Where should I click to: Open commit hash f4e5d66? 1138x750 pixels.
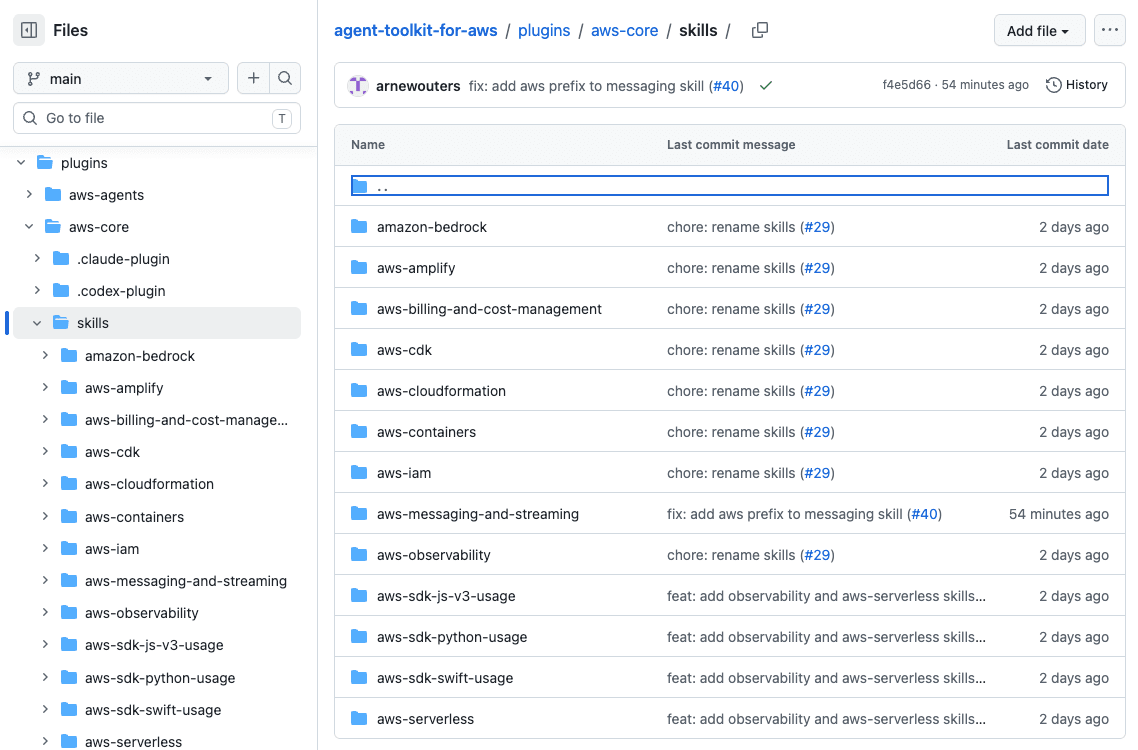click(906, 85)
